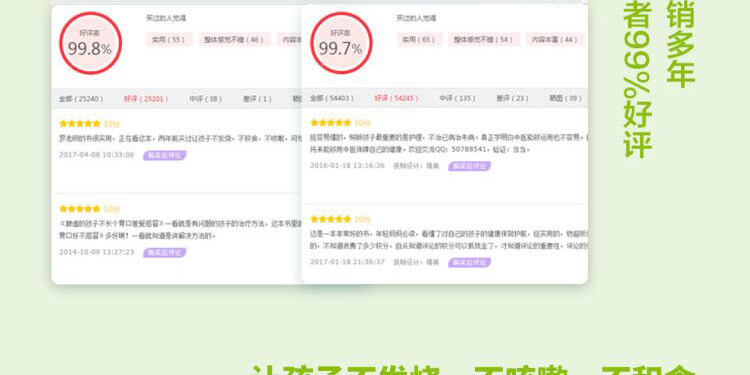This screenshot has height=375, width=750.
Task: Click timestamp 2017-01-18 21:36:37
Action: point(347,263)
